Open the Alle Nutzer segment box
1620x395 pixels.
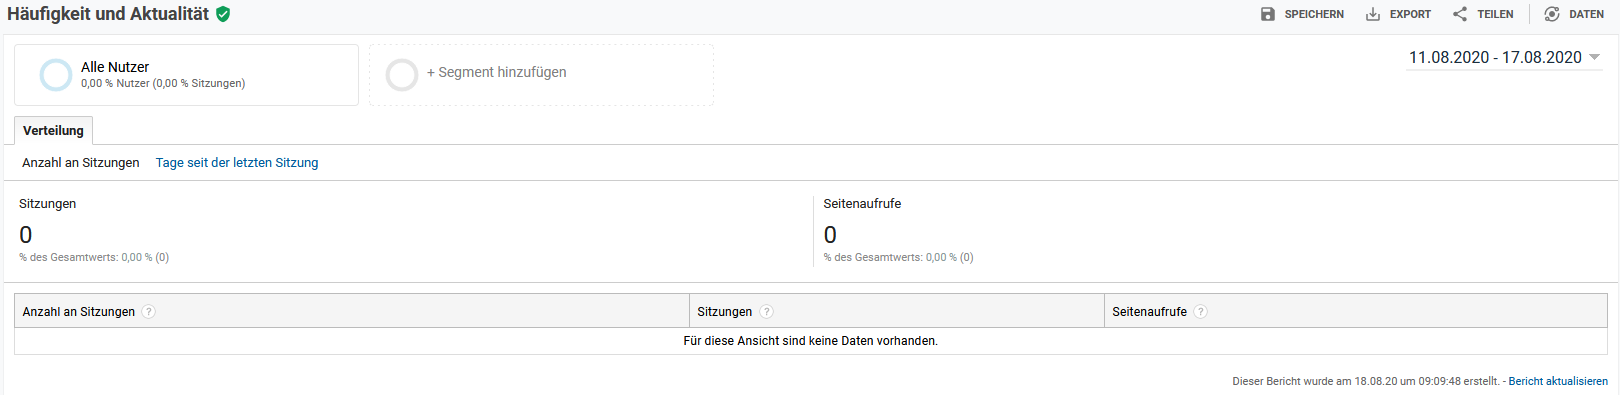coord(186,75)
